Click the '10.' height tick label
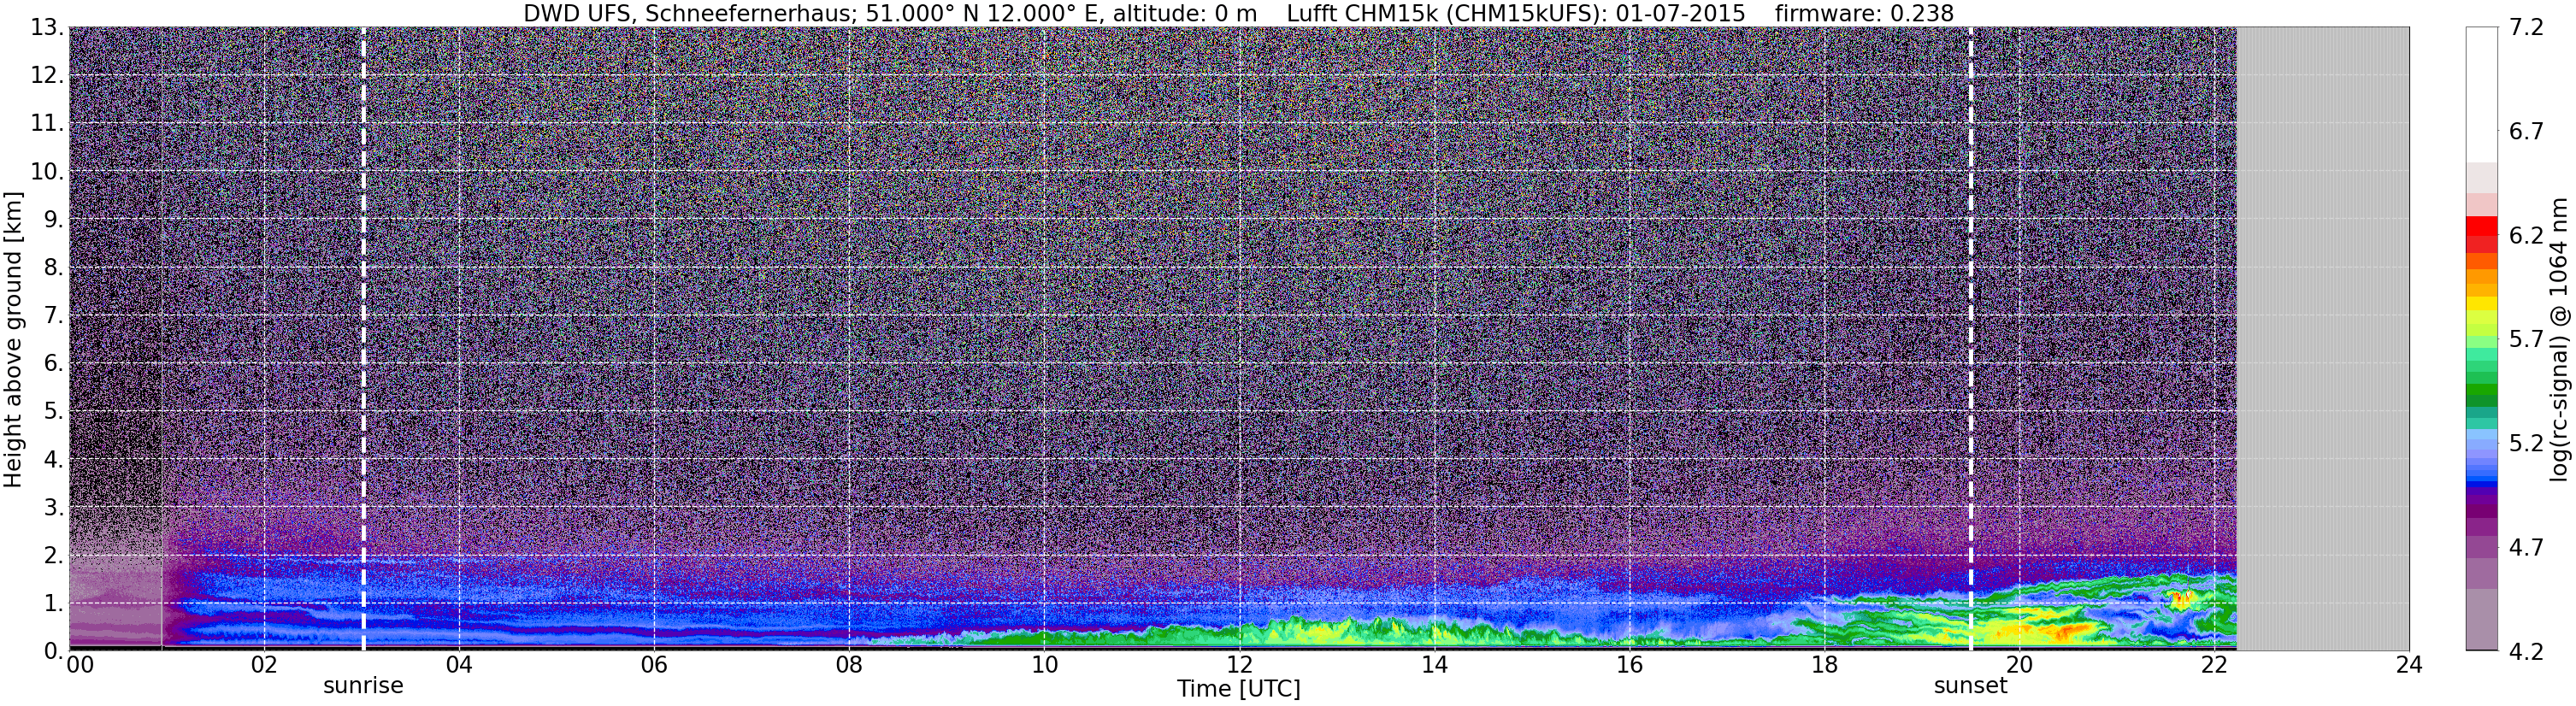The image size is (2576, 706). point(46,171)
